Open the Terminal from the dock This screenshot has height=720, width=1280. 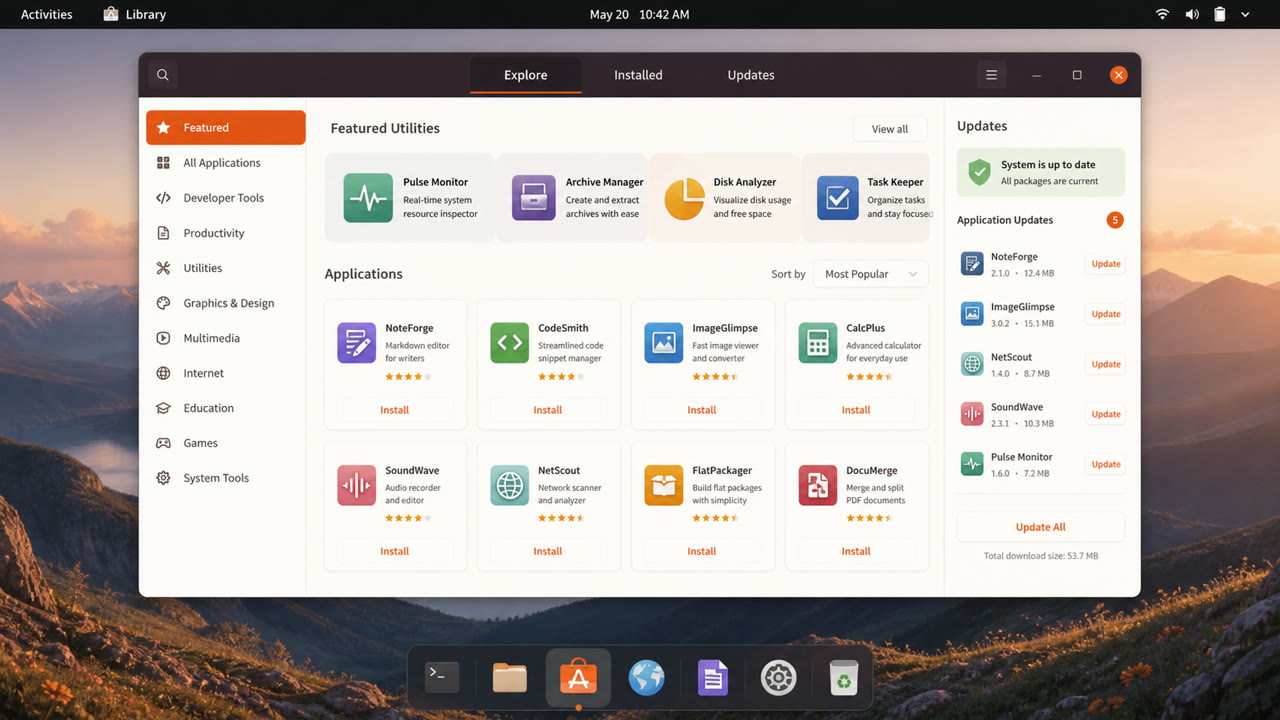point(442,677)
